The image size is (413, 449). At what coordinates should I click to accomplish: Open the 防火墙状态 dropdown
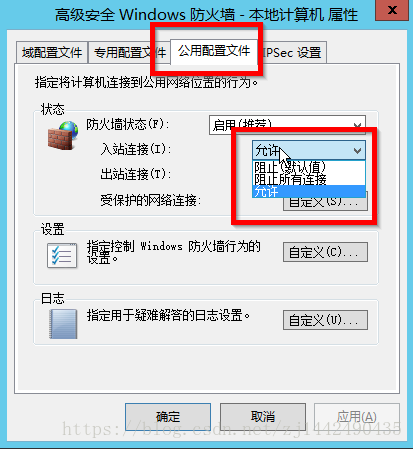[x=287, y=125]
